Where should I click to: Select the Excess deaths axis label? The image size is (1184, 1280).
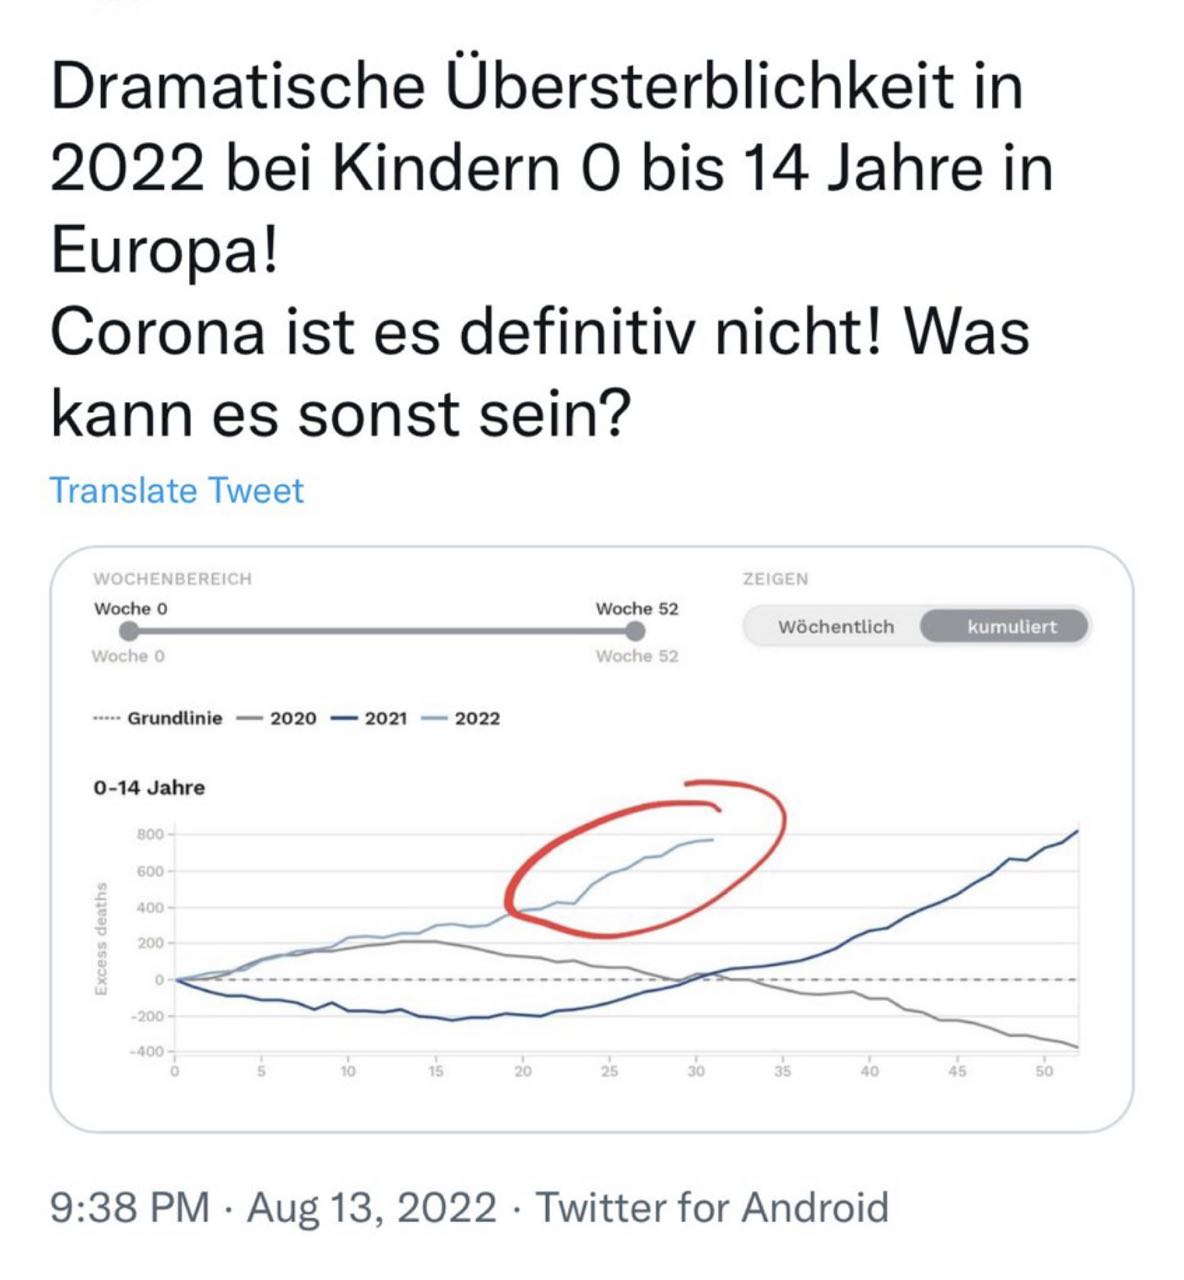pyautogui.click(x=101, y=938)
